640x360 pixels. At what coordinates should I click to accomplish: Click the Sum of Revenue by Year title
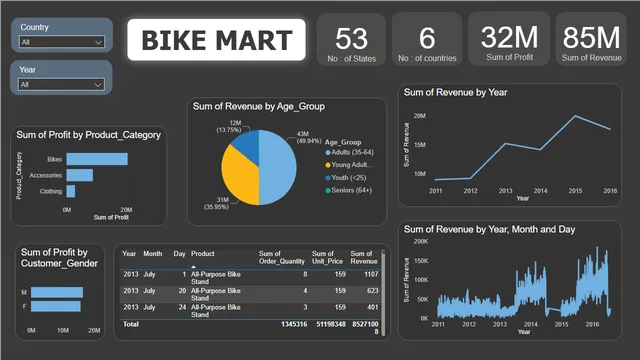click(456, 93)
